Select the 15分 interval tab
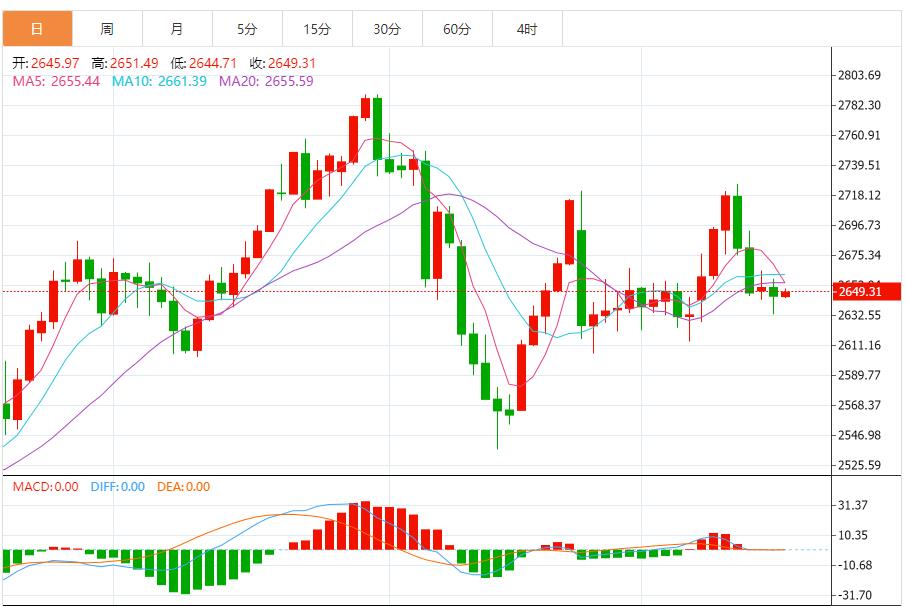This screenshot has width=907, height=606. pos(317,29)
